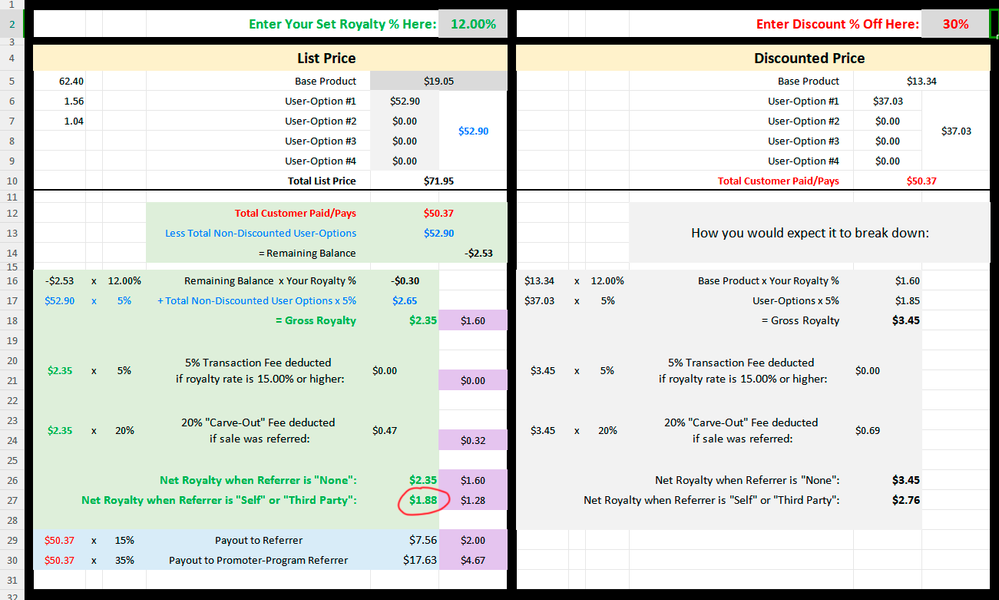Click the purple $4.67 cell
Screen dimensions: 999x600
tap(473, 560)
